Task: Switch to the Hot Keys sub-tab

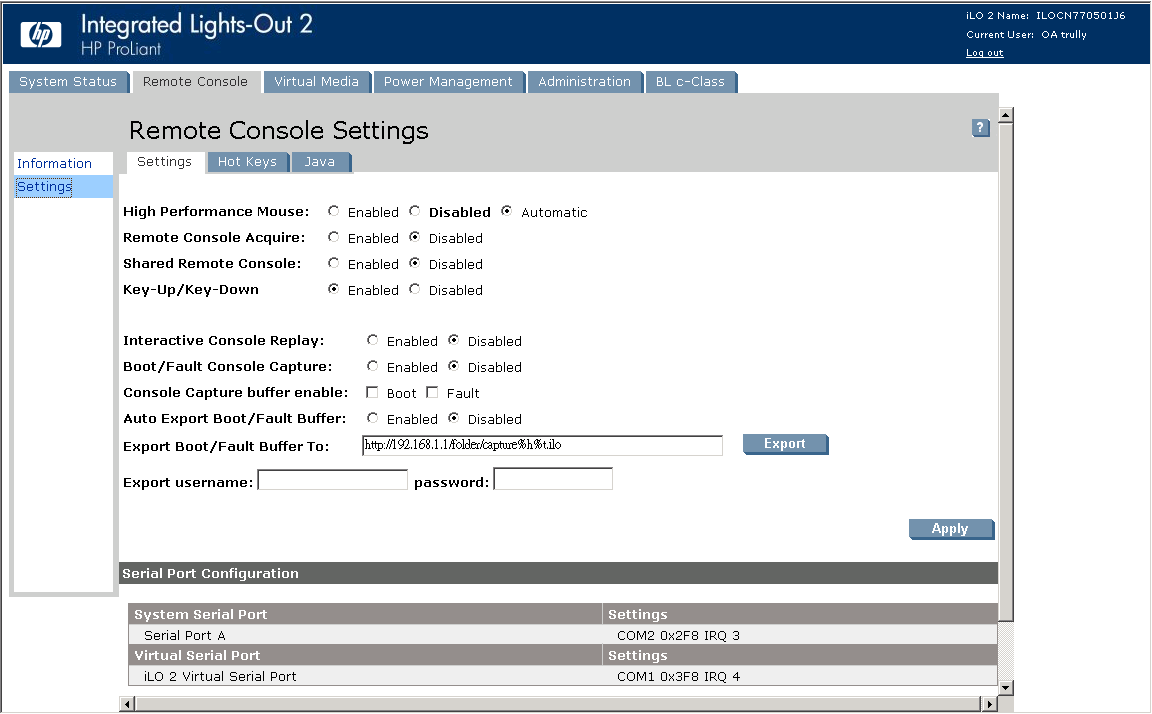Action: (248, 162)
